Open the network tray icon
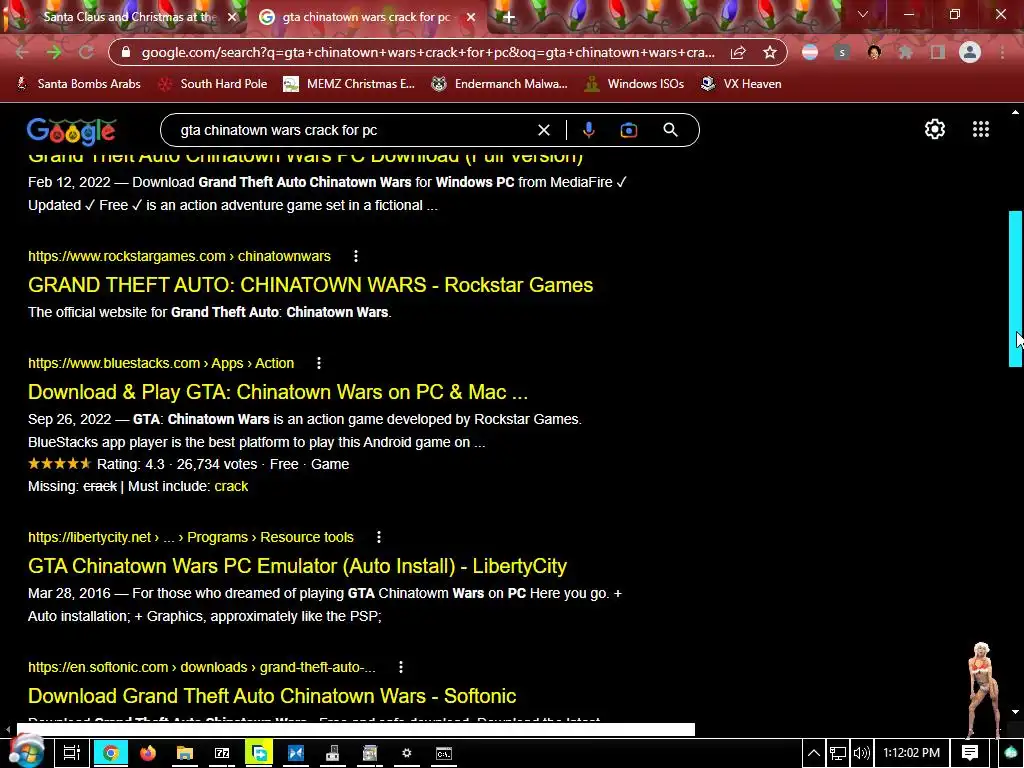The width and height of the screenshot is (1024, 768). click(838, 753)
